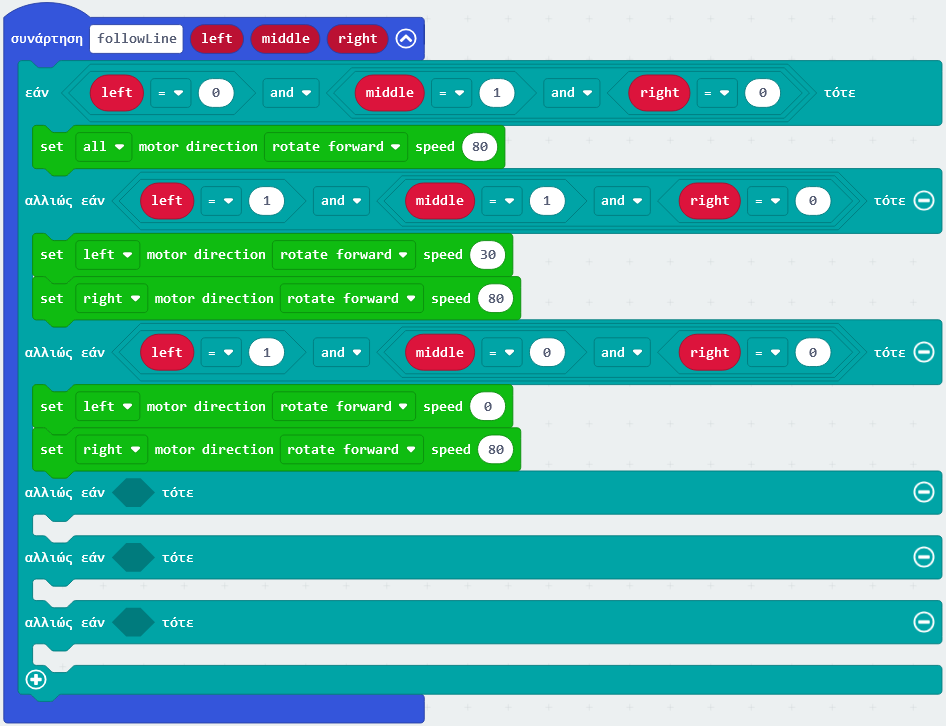Click minus icon on first empty else-if
The height and width of the screenshot is (726, 946).
[924, 492]
